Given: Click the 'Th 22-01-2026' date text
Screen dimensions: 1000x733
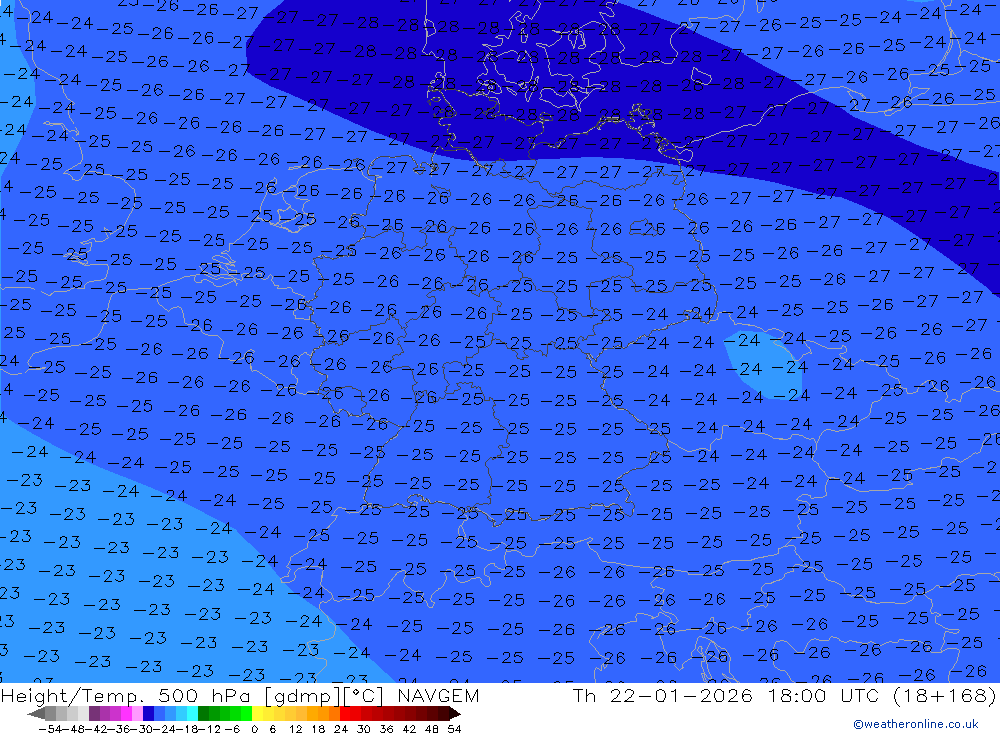Looking at the screenshot, I should point(663,695).
